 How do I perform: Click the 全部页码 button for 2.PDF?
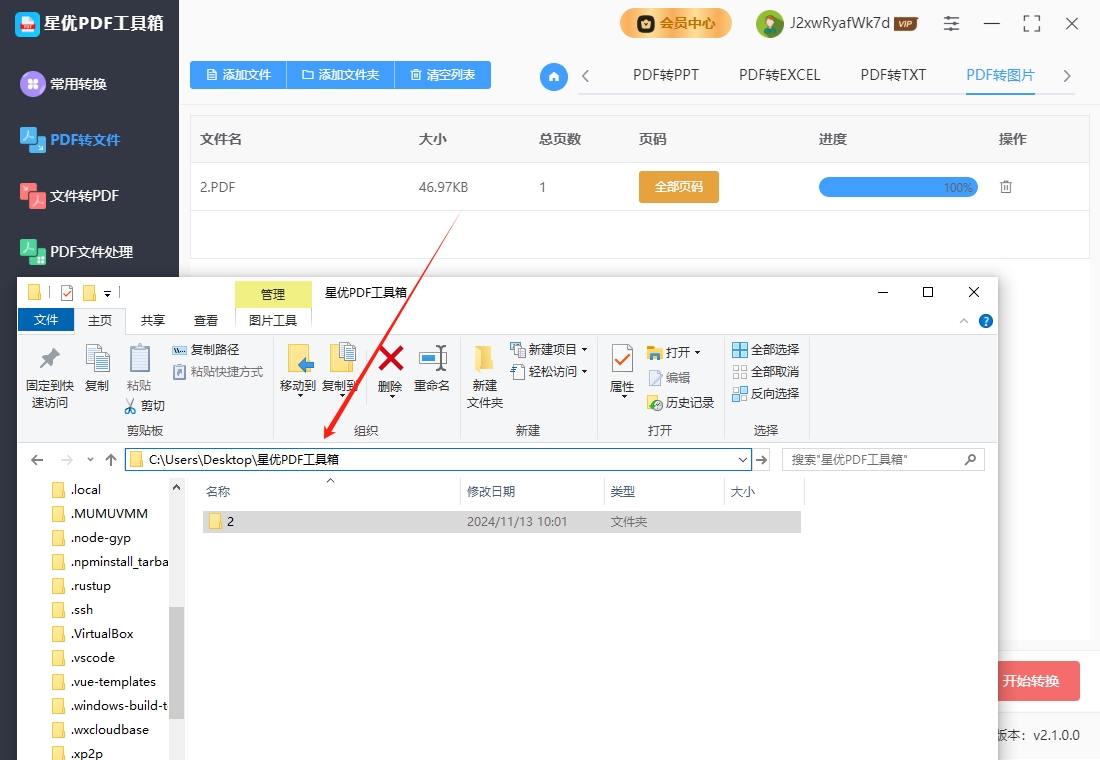point(678,187)
